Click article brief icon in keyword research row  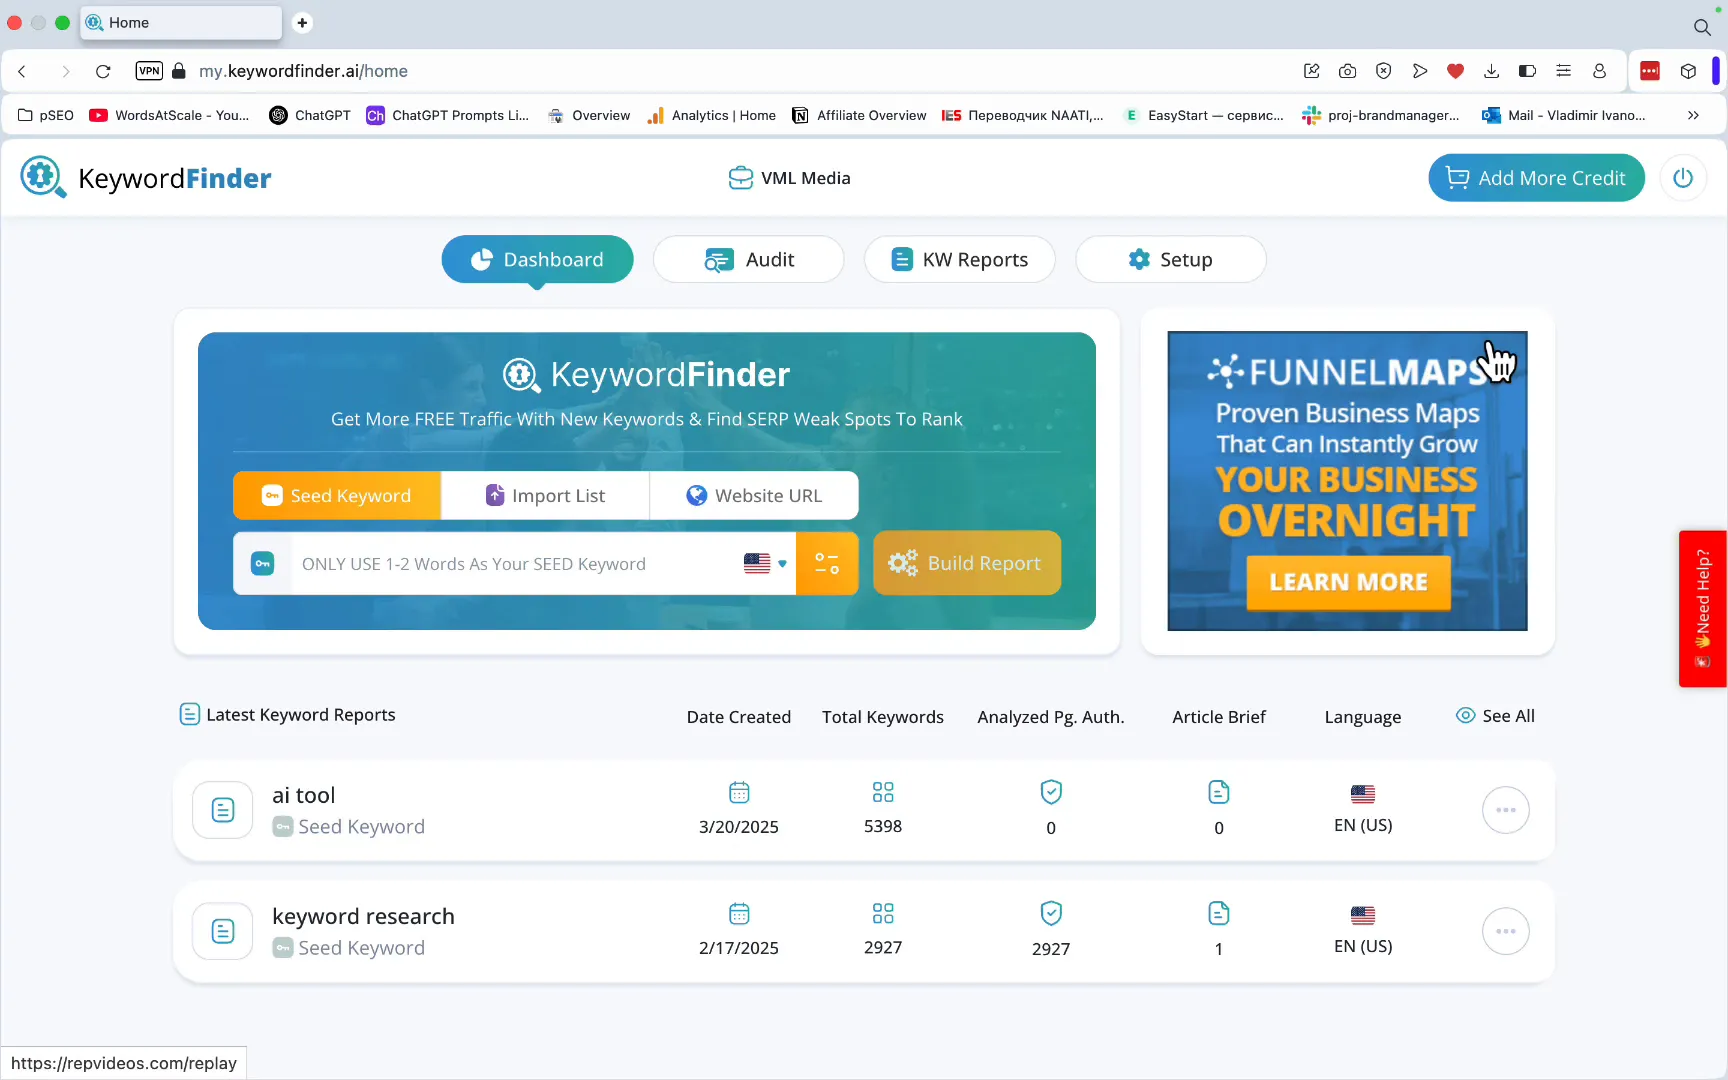tap(1219, 913)
